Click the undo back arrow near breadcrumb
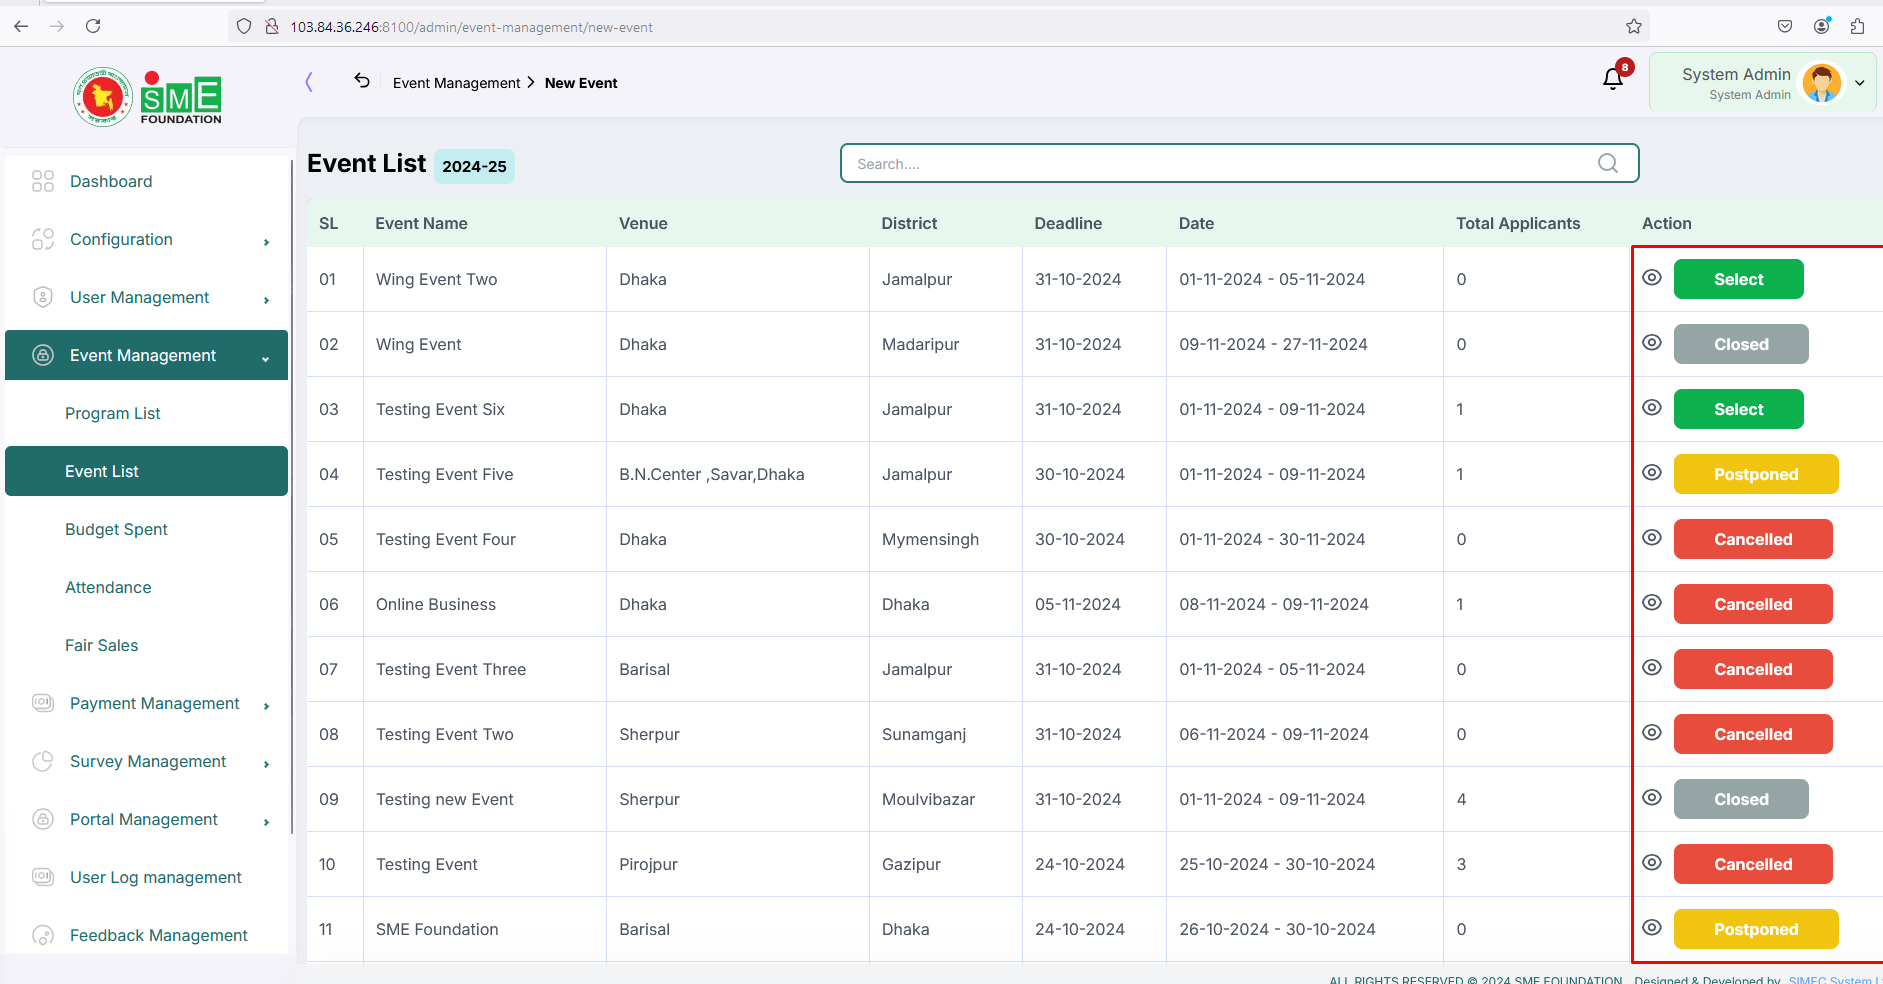1883x984 pixels. (362, 81)
